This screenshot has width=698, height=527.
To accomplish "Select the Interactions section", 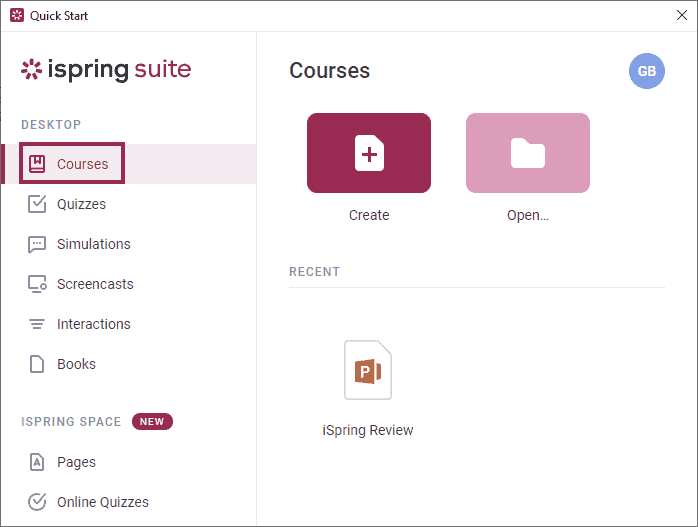I will pyautogui.click(x=93, y=324).
